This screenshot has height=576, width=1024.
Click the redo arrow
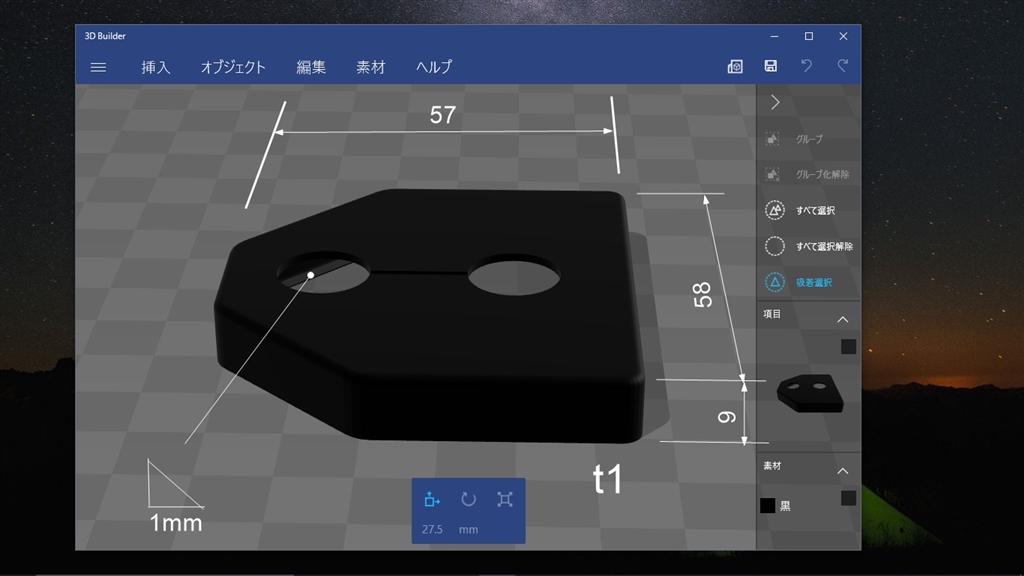click(x=842, y=65)
